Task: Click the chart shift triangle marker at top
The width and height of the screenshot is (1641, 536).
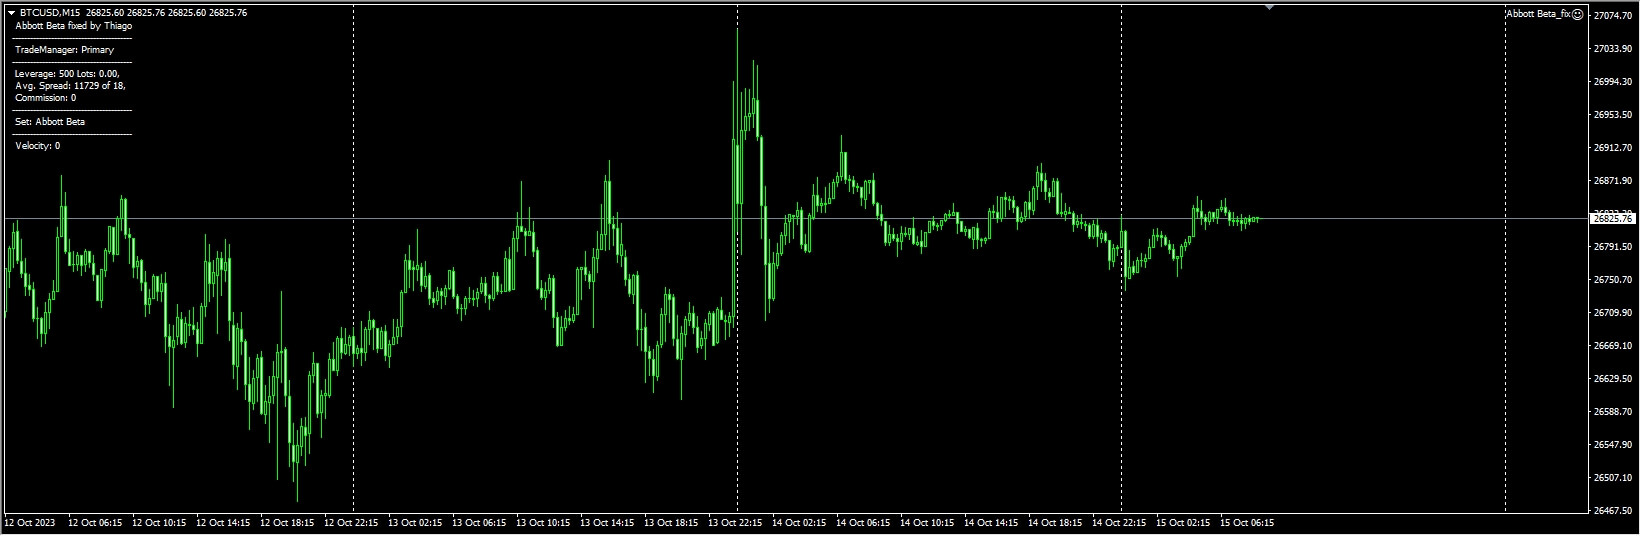Action: pos(1270,8)
